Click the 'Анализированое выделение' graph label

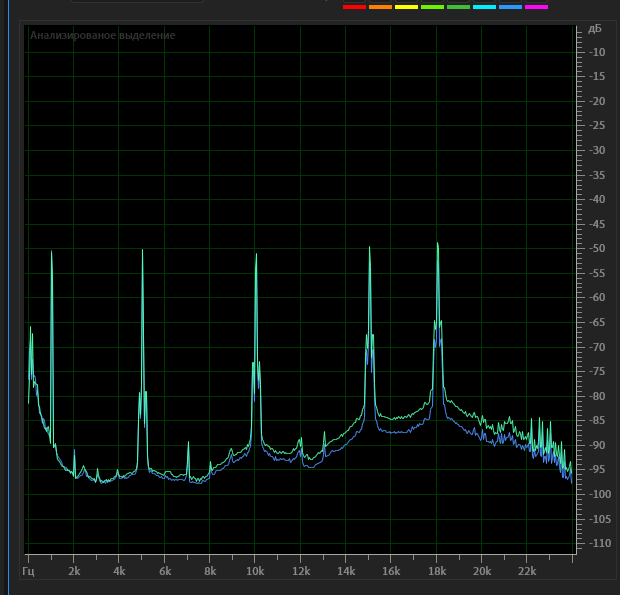(x=103, y=35)
